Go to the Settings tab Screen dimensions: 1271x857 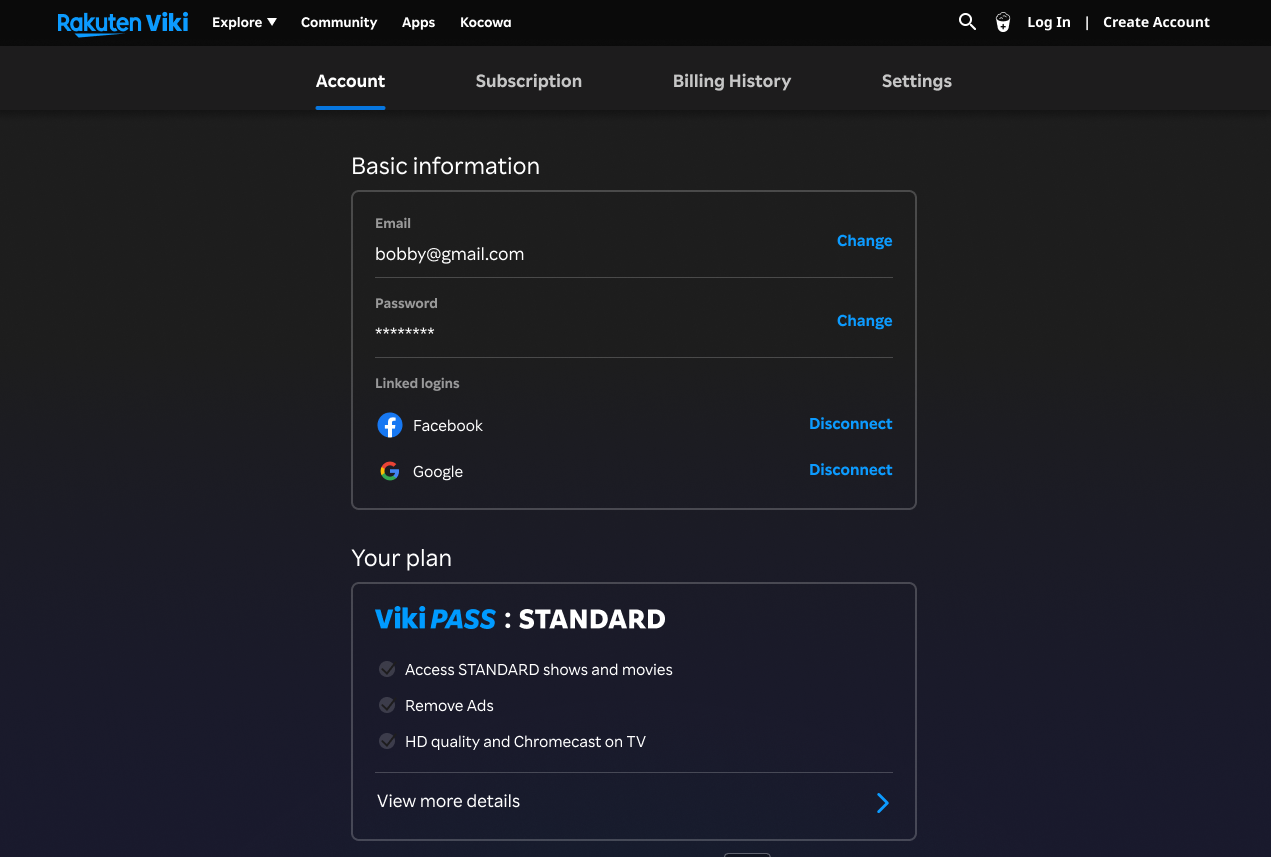tap(916, 81)
